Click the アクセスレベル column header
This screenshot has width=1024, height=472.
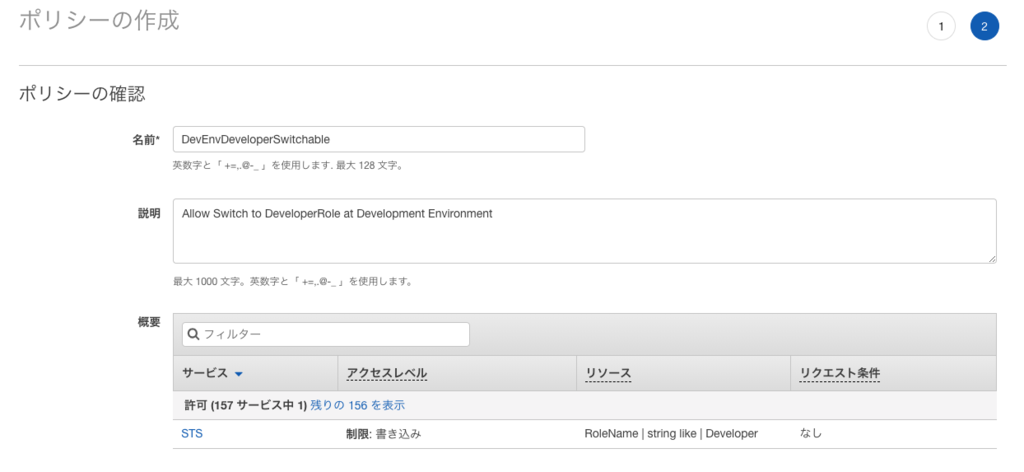click(x=387, y=373)
